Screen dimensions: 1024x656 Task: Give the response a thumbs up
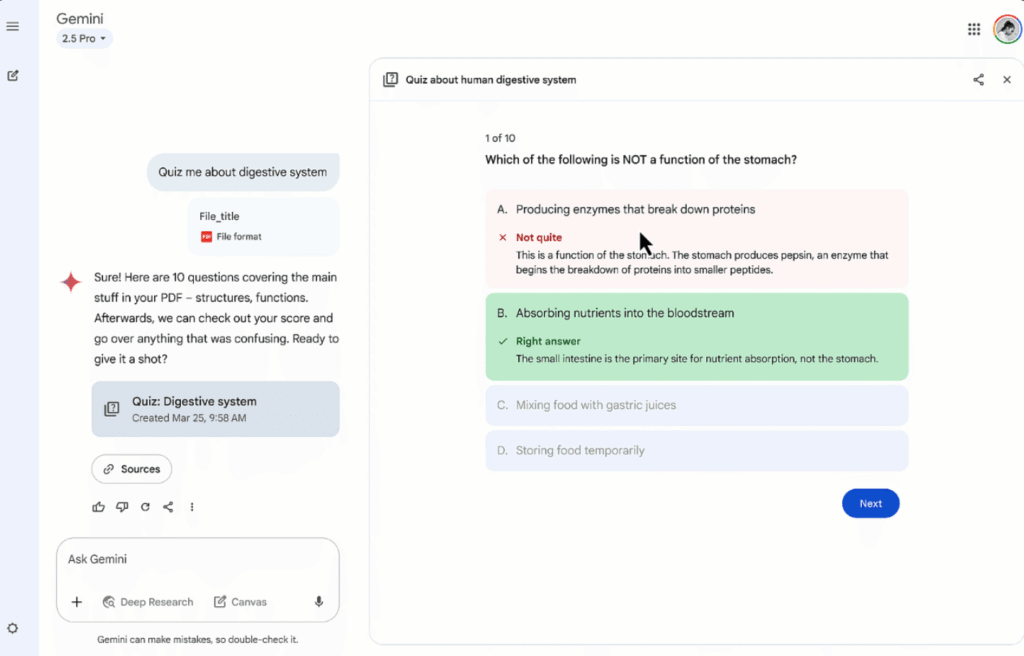tap(99, 507)
